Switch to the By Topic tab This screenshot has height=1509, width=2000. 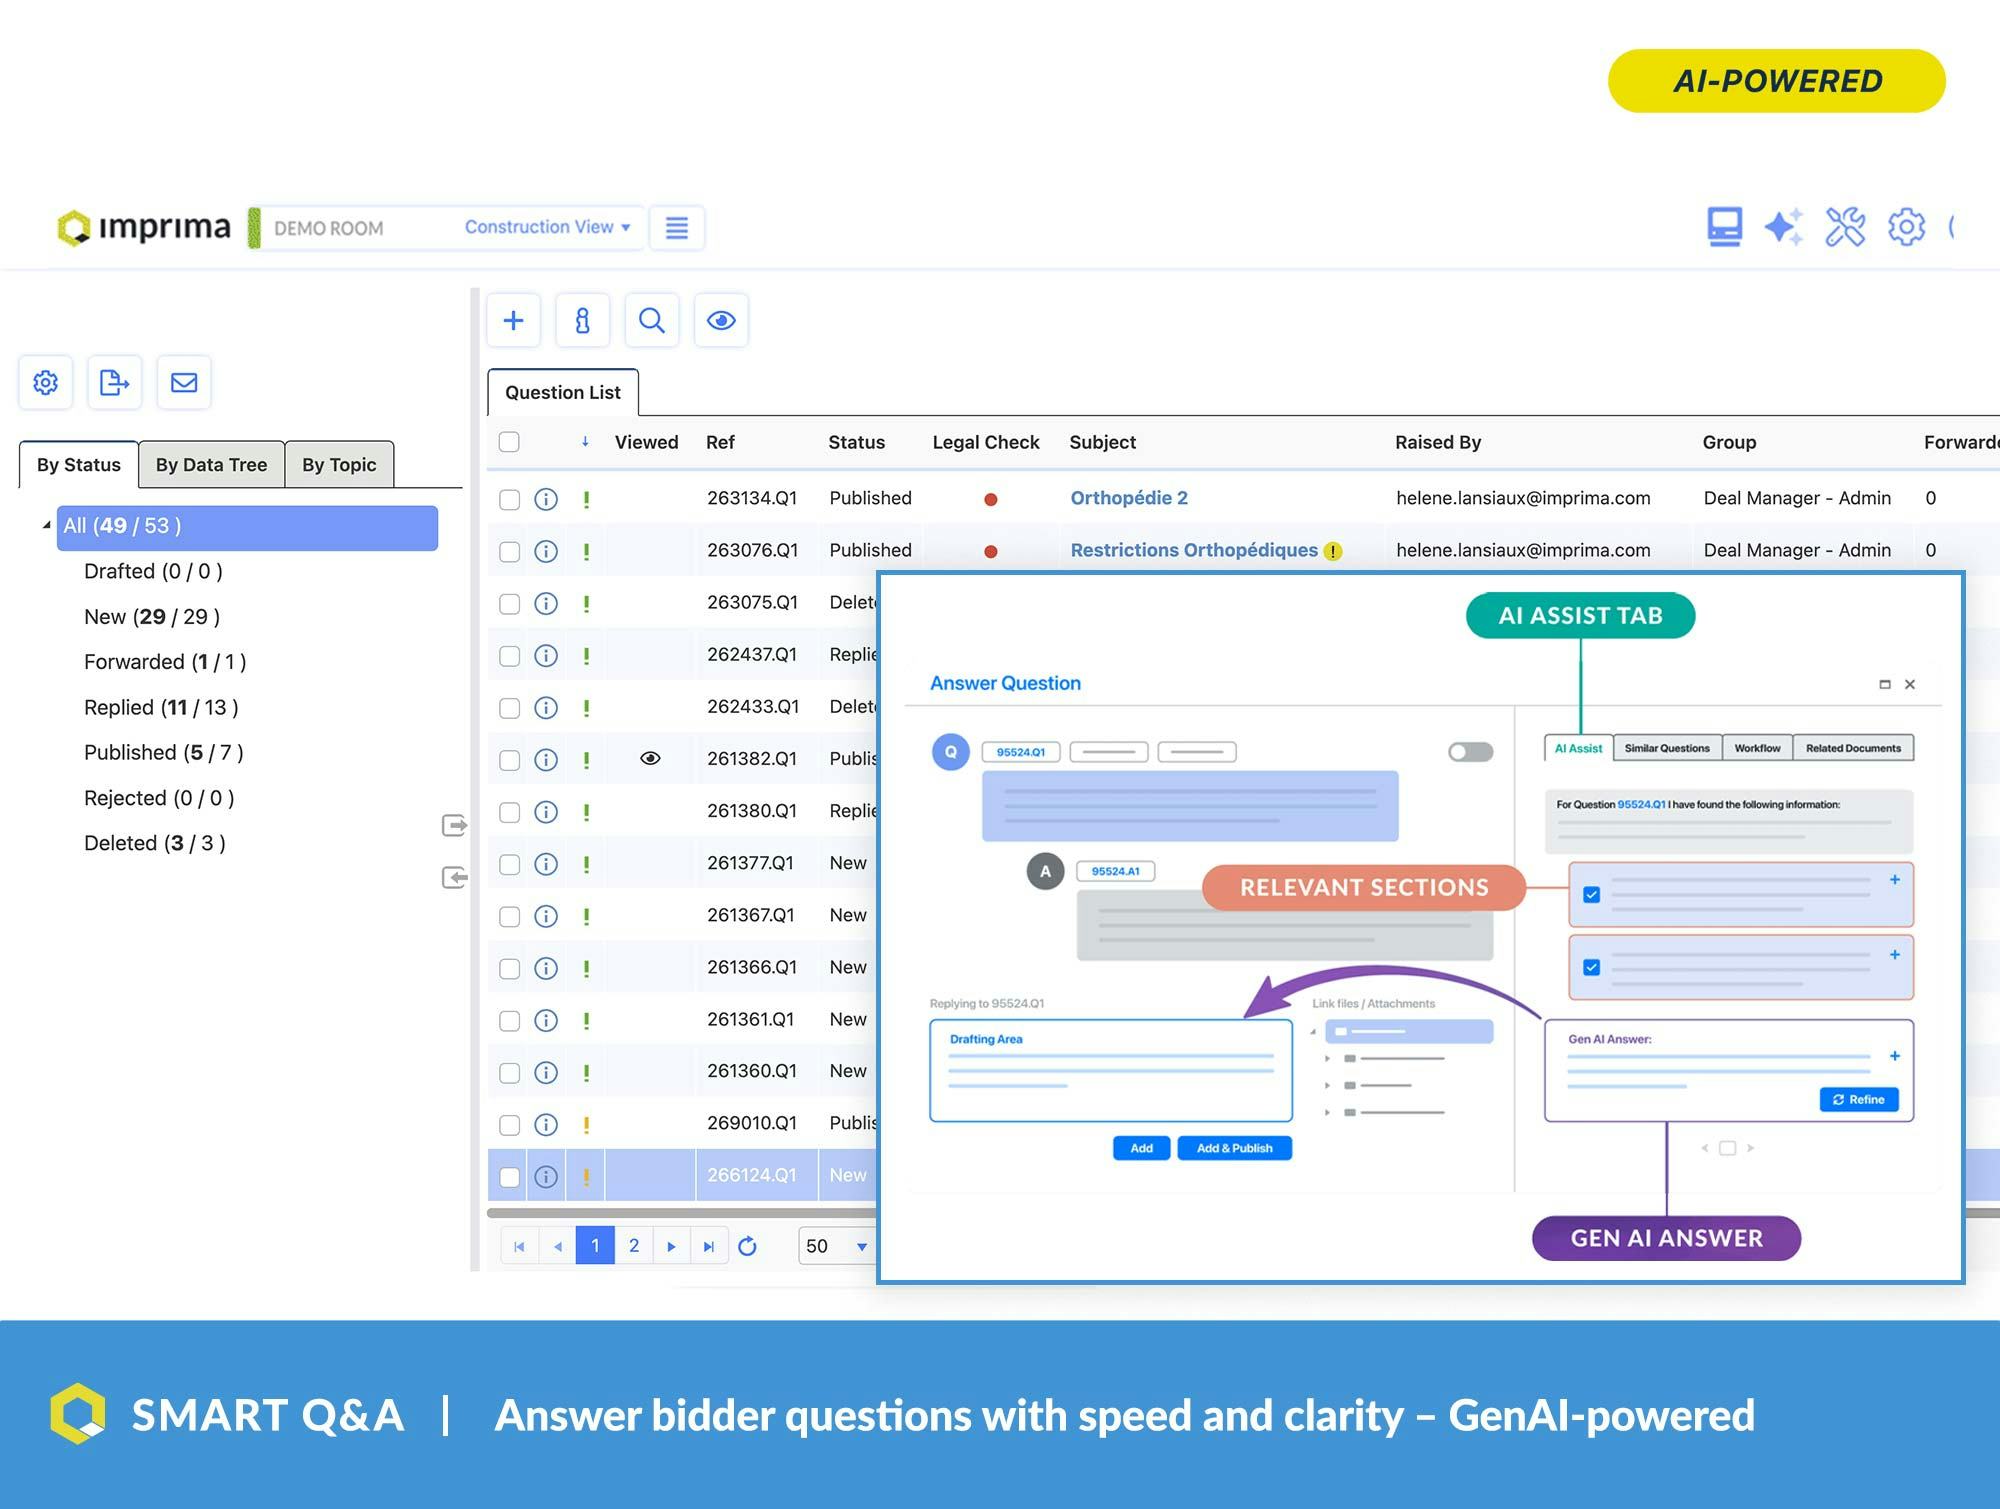tap(339, 464)
